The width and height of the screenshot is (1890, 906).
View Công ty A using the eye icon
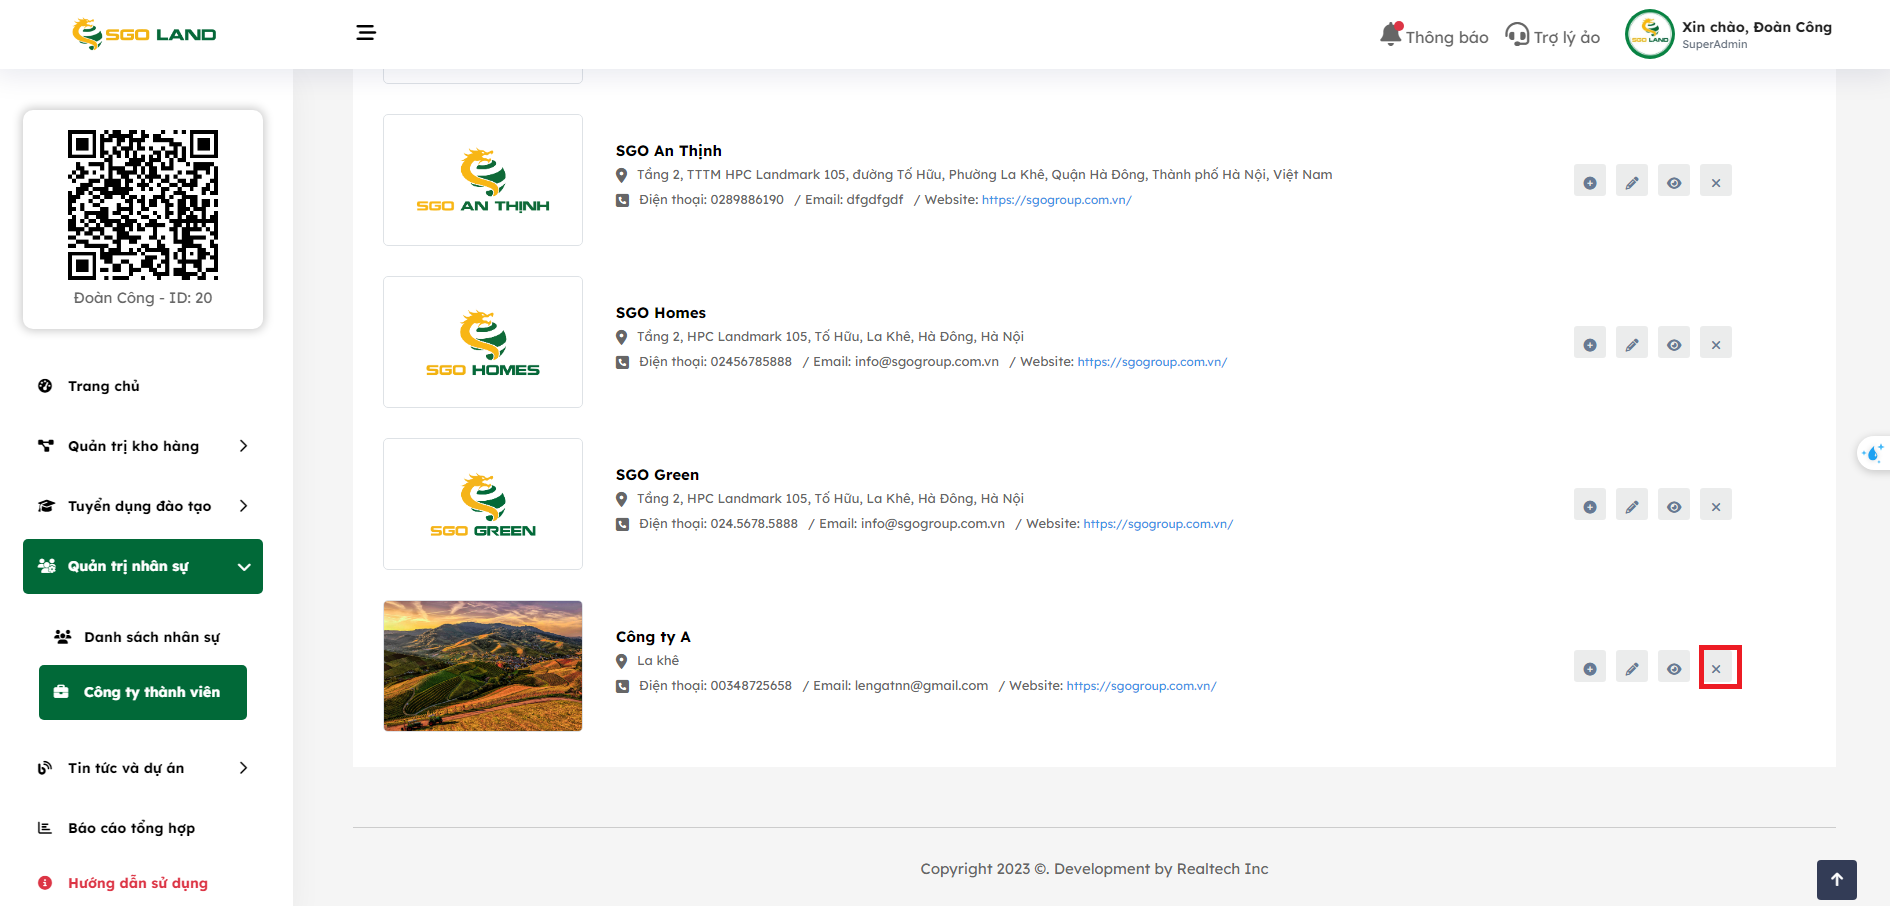tap(1673, 668)
